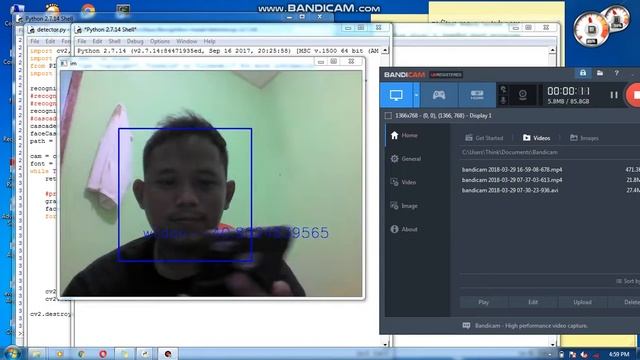Click the 1366x768 Display 1 target text

[x=443, y=116]
